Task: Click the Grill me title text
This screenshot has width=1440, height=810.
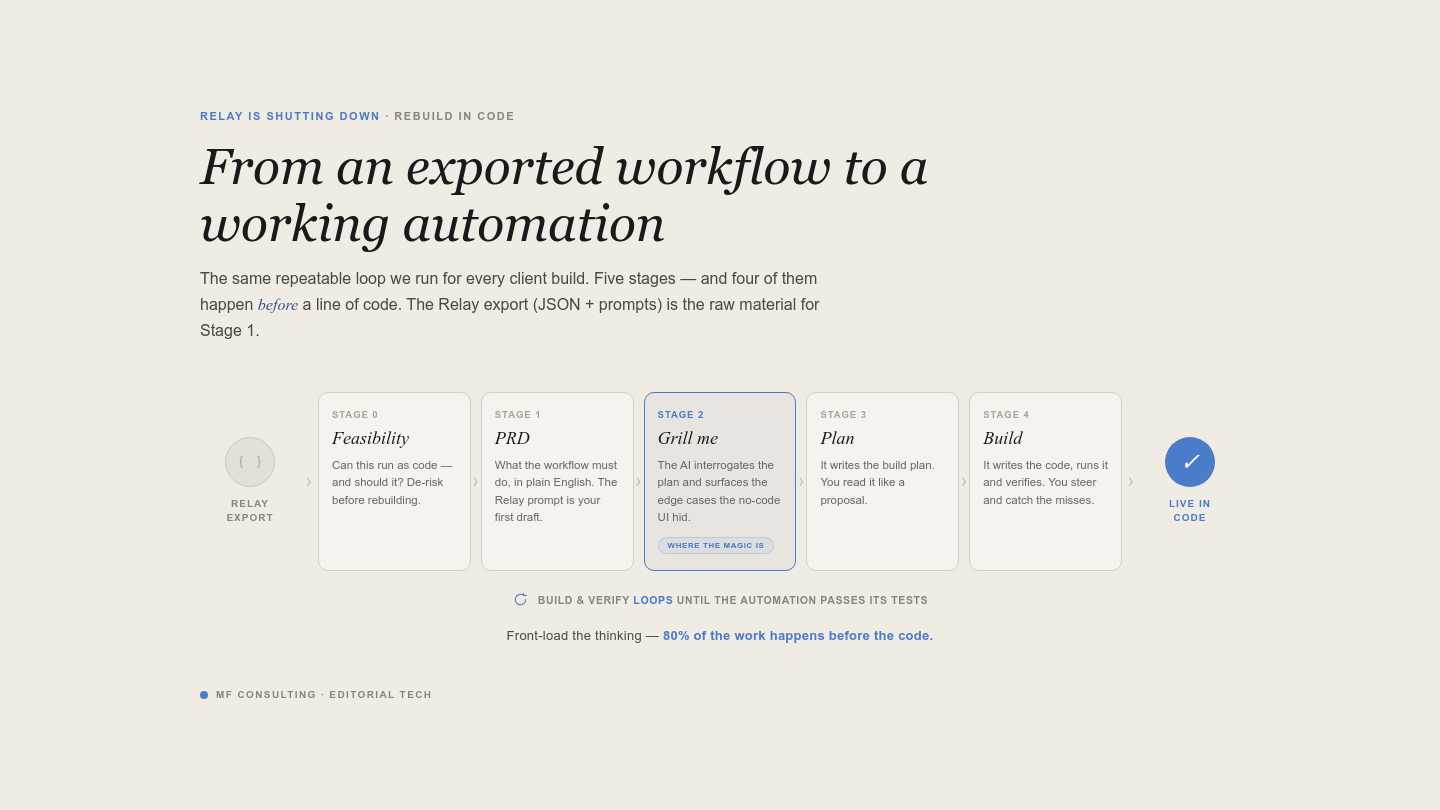Action: tap(688, 438)
